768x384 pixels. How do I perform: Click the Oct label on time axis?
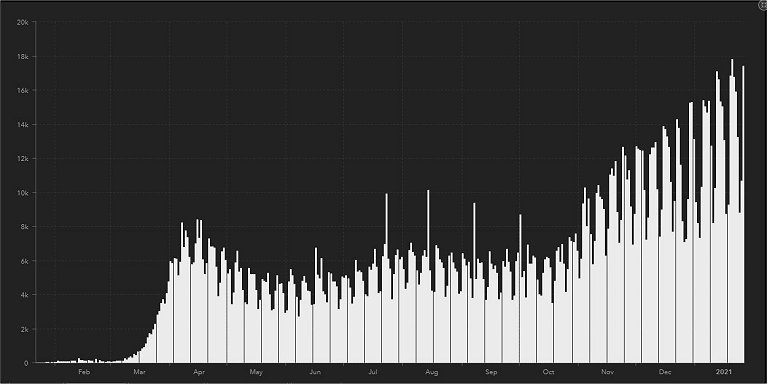click(x=548, y=372)
